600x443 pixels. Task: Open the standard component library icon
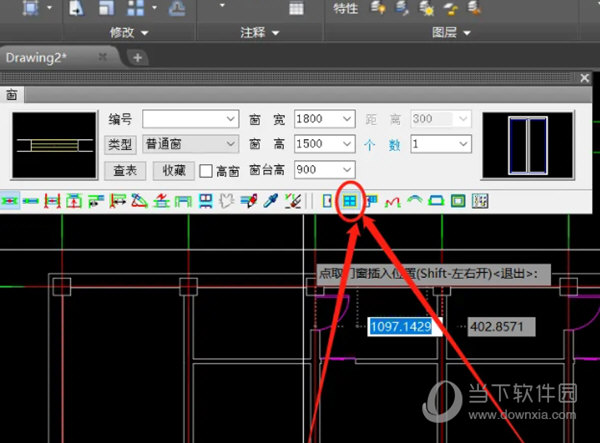pos(480,201)
